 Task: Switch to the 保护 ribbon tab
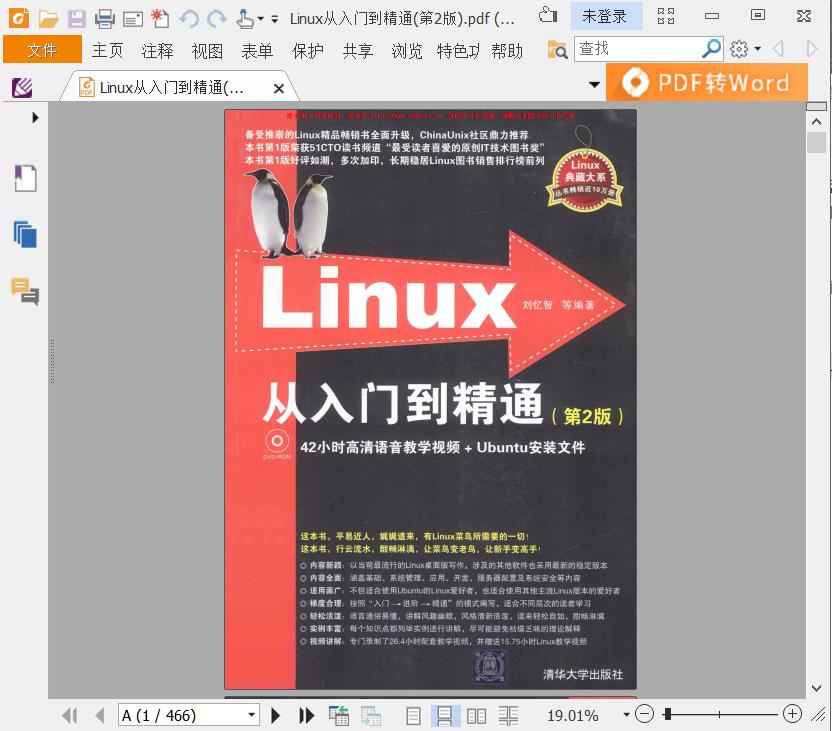pyautogui.click(x=307, y=50)
